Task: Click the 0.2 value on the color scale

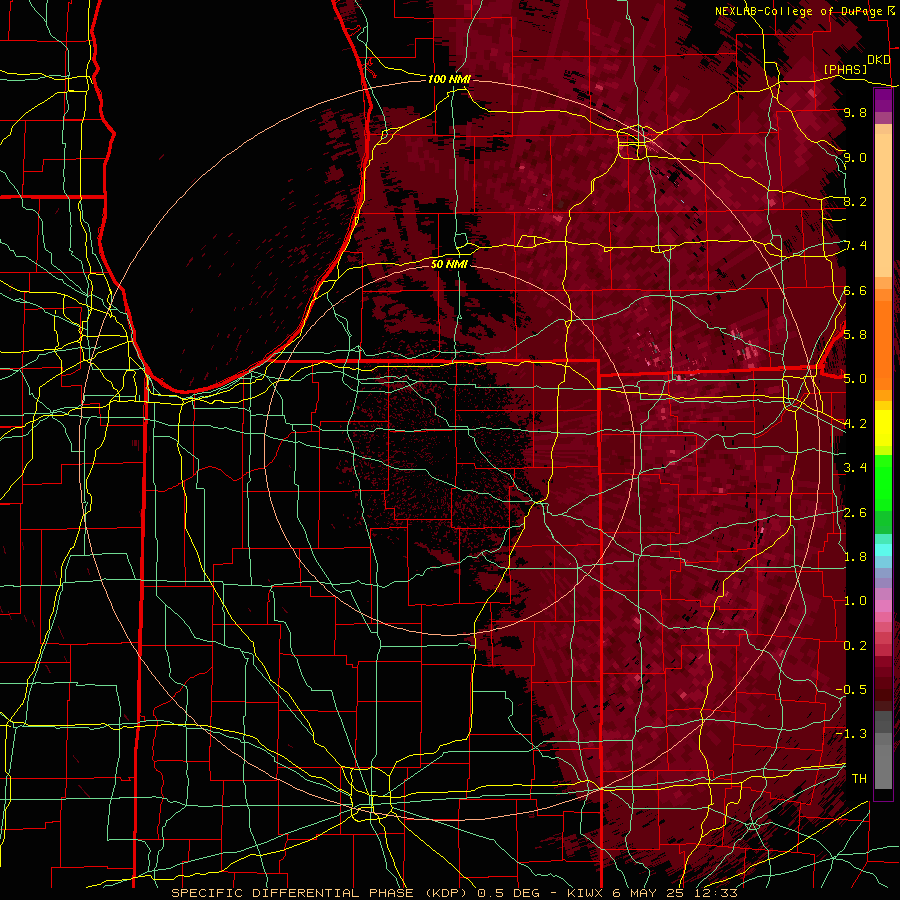Action: (855, 645)
